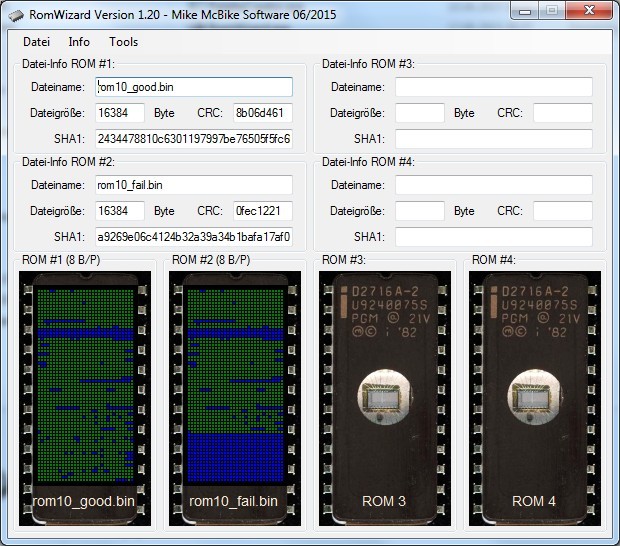The image size is (620, 546).
Task: Click the ROM #2 Dateiname field
Action: (194, 185)
